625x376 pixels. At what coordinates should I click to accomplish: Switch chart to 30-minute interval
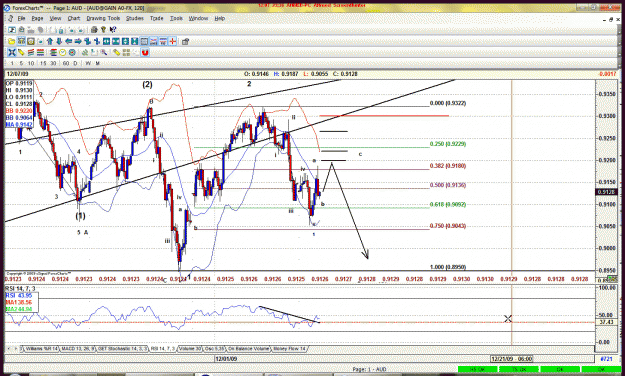[x=53, y=63]
